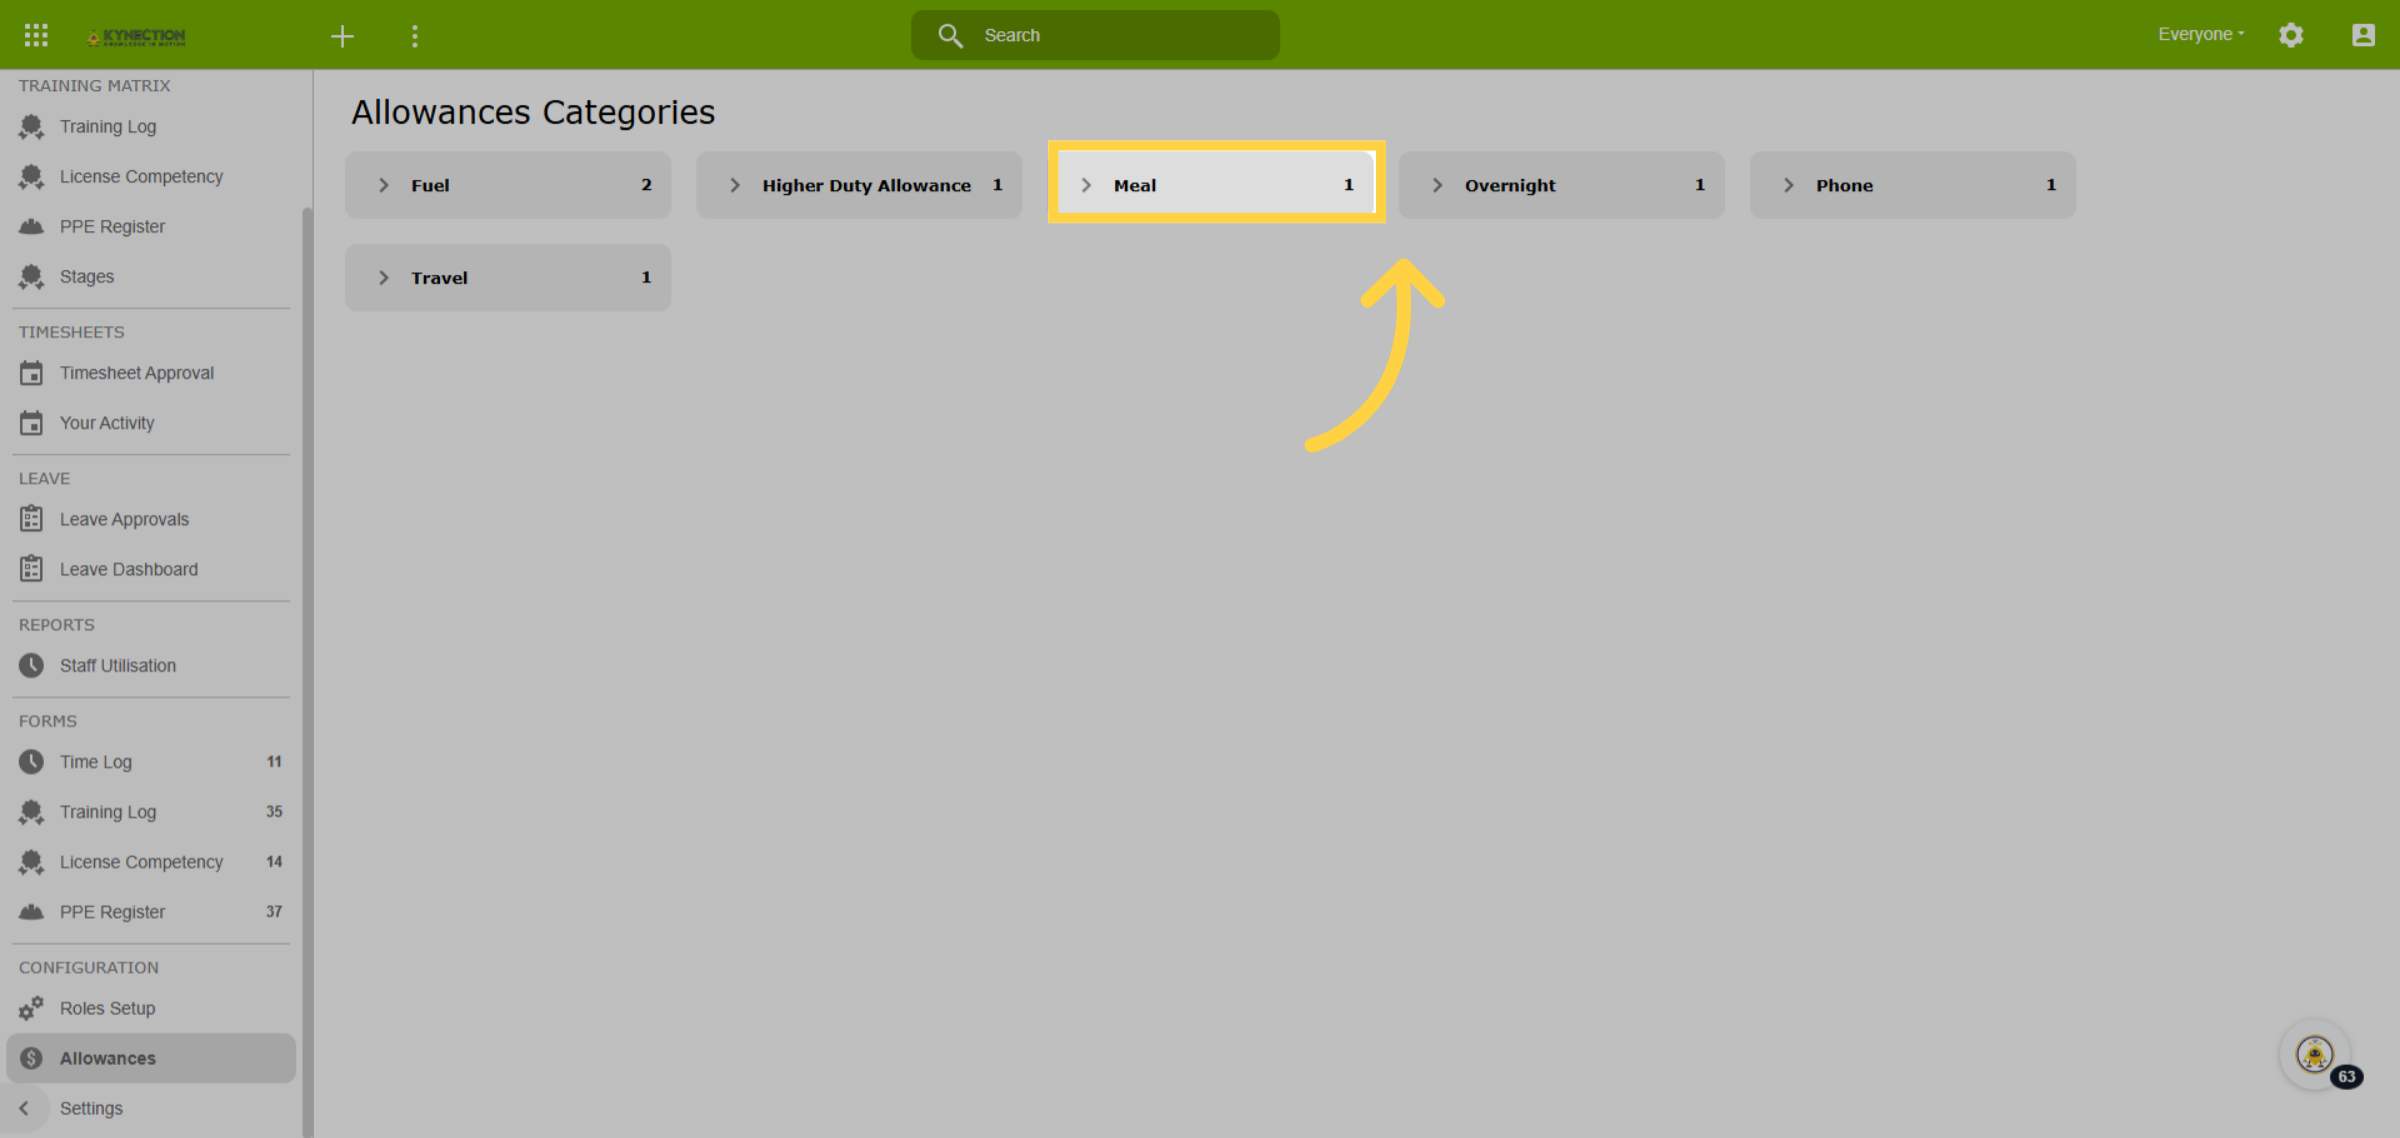Image resolution: width=2400 pixels, height=1138 pixels.
Task: Open Staff Utilisation report
Action: point(118,665)
